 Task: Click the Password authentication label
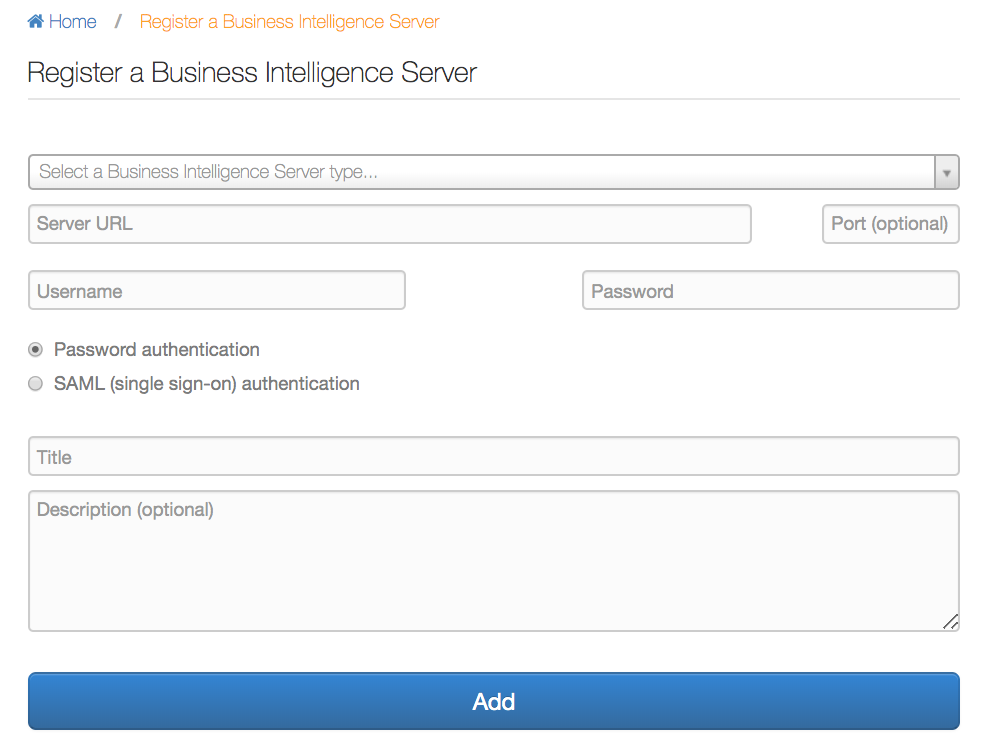point(157,350)
